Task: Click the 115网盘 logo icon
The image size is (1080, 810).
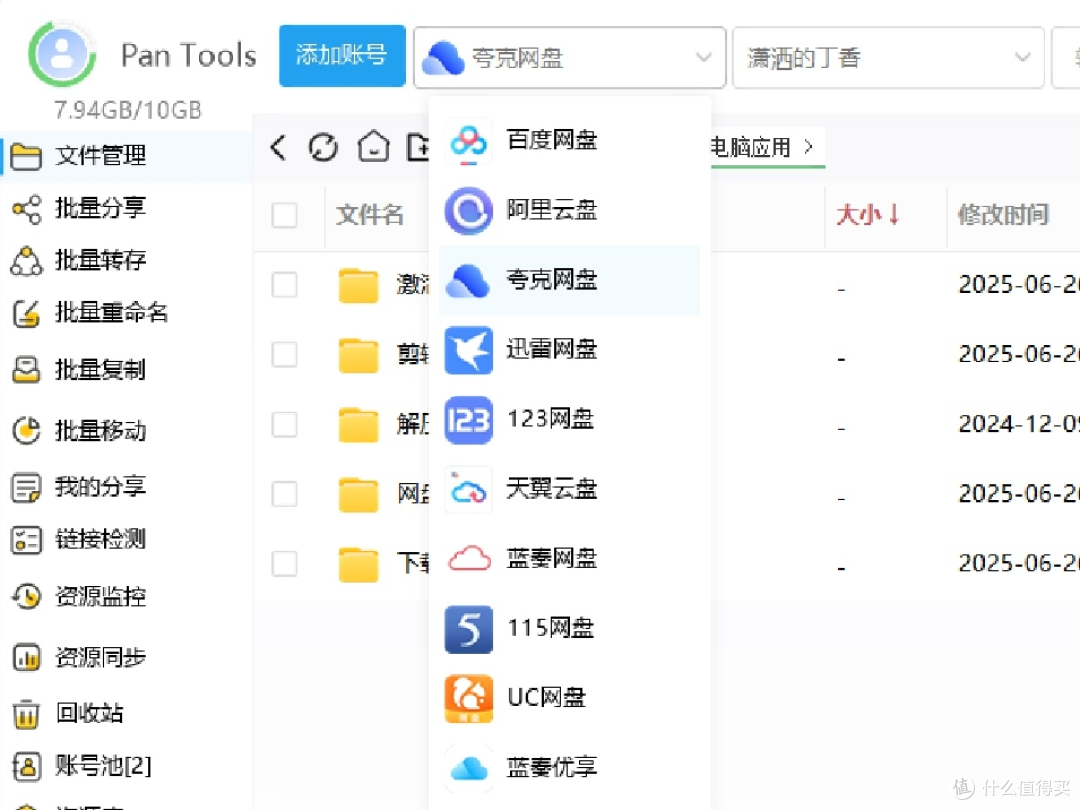Action: tap(468, 630)
